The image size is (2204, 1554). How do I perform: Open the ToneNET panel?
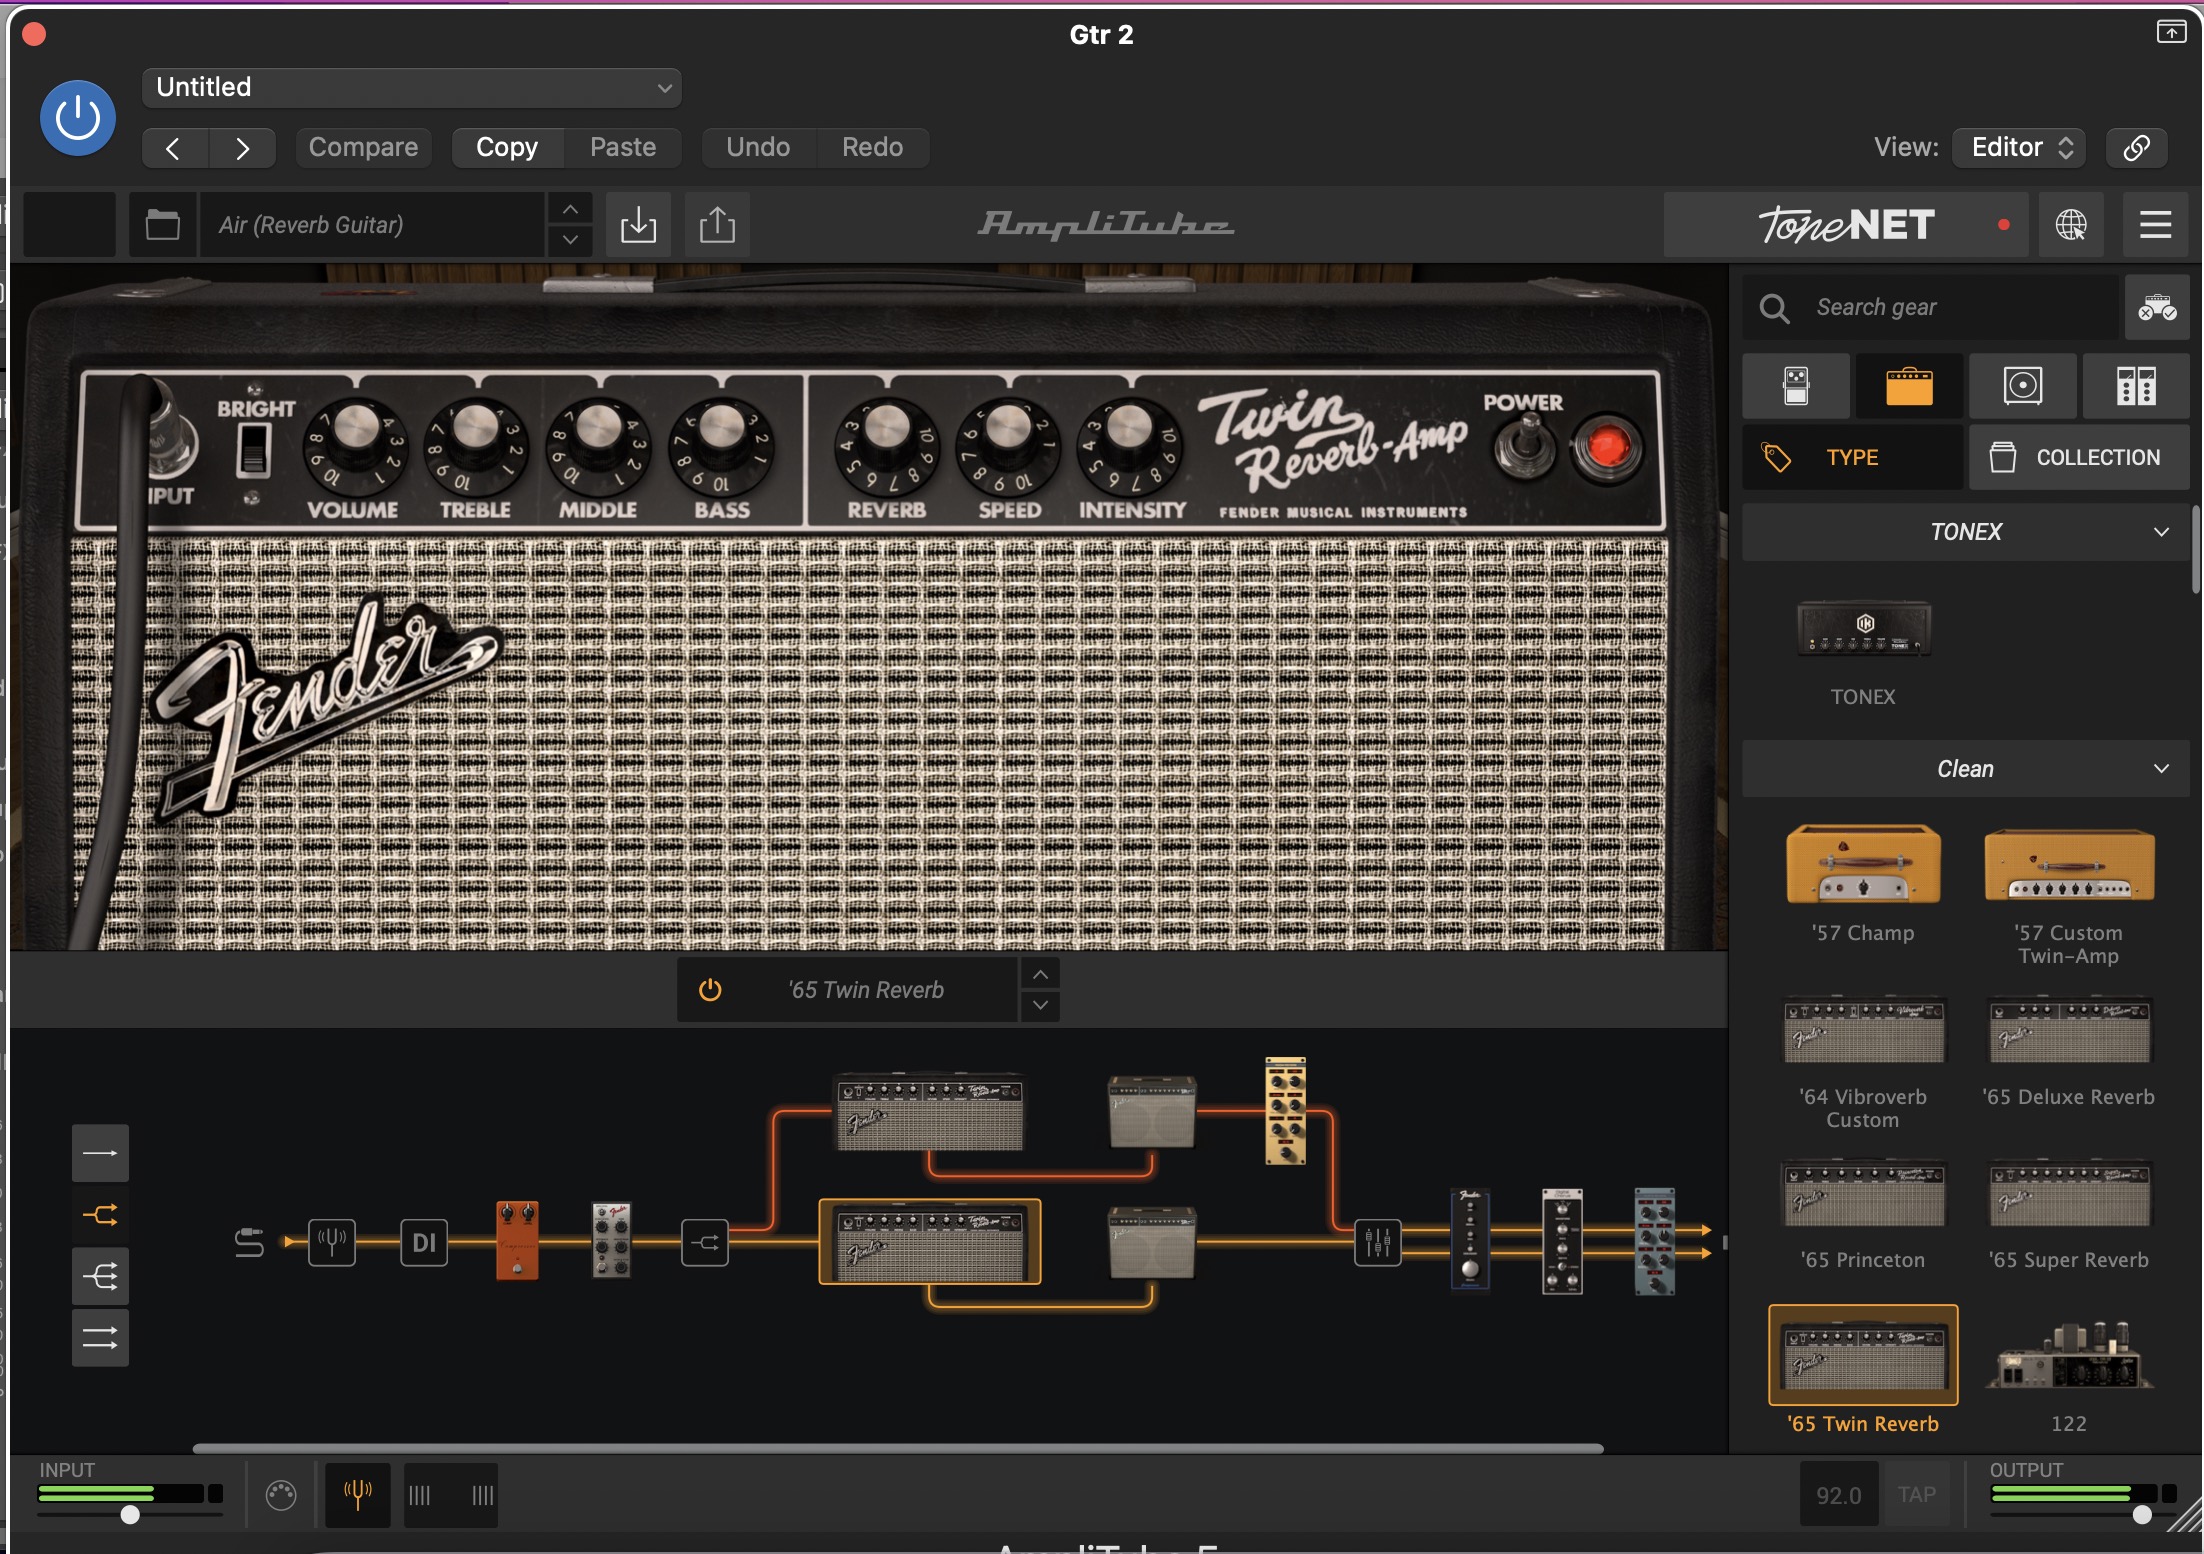coord(1846,225)
